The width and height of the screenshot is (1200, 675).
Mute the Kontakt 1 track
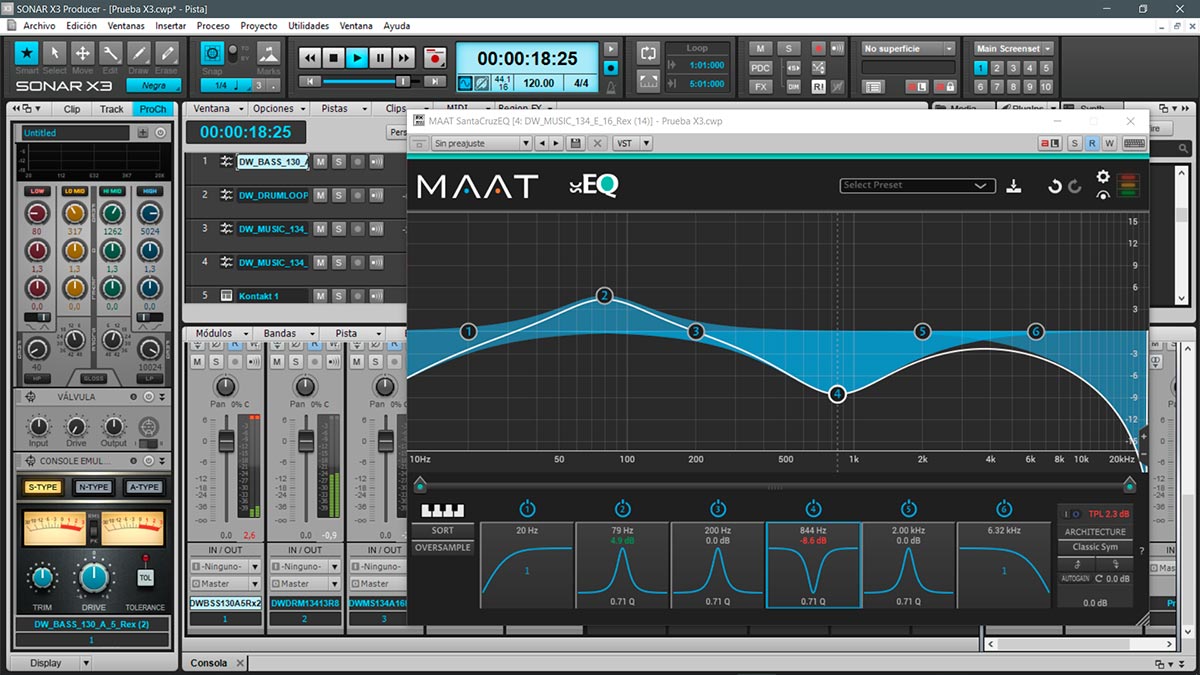[320, 296]
